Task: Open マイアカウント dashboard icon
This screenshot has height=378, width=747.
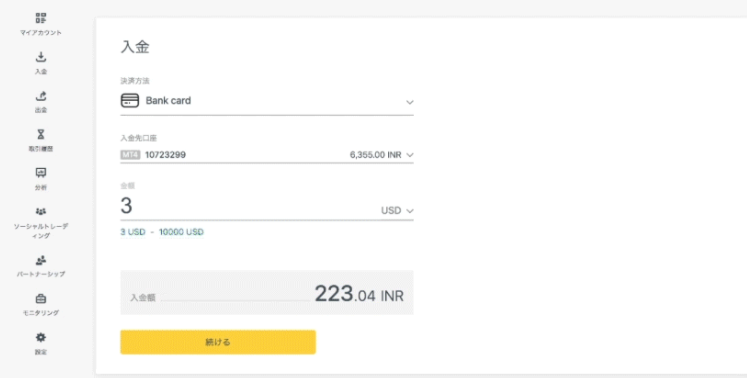Action: [41, 18]
